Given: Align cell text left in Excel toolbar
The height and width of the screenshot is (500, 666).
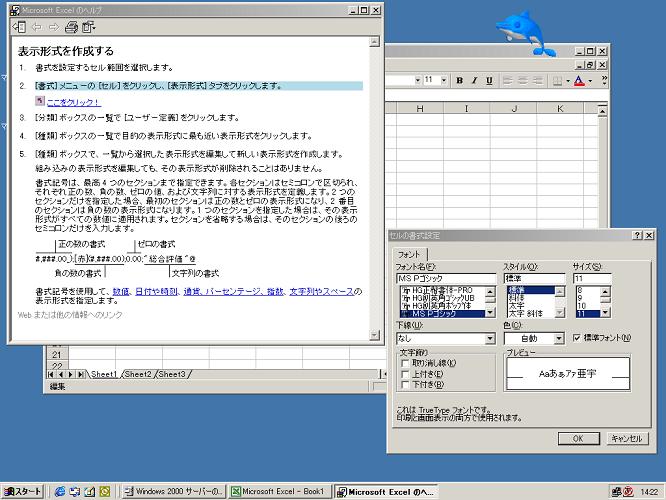Looking at the screenshot, I should pyautogui.click(x=508, y=80).
